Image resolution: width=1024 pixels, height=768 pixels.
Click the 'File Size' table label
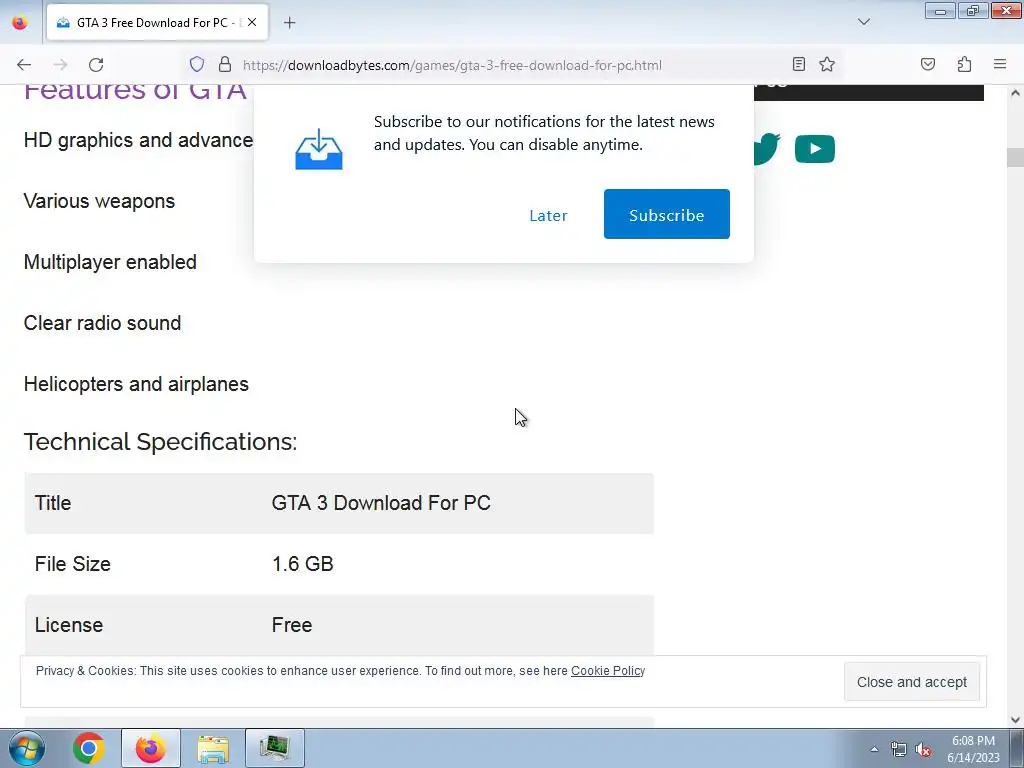pyautogui.click(x=72, y=564)
